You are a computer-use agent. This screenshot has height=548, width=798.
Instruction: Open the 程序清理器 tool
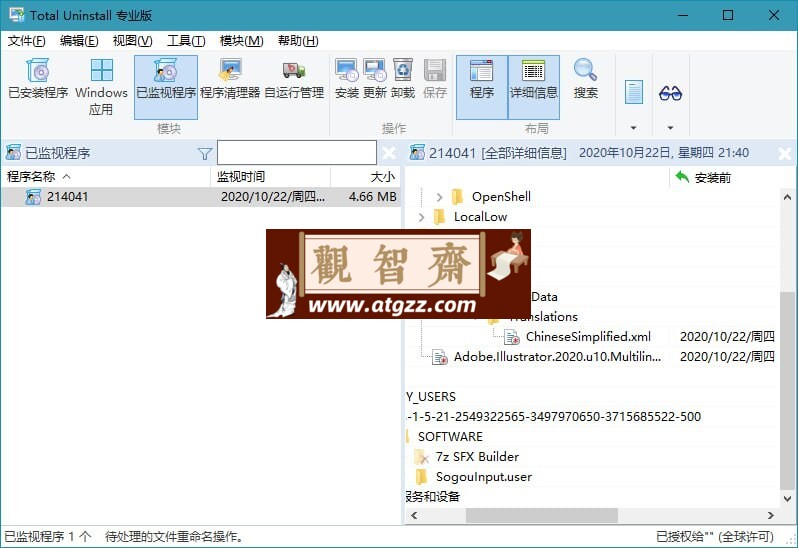[230, 79]
